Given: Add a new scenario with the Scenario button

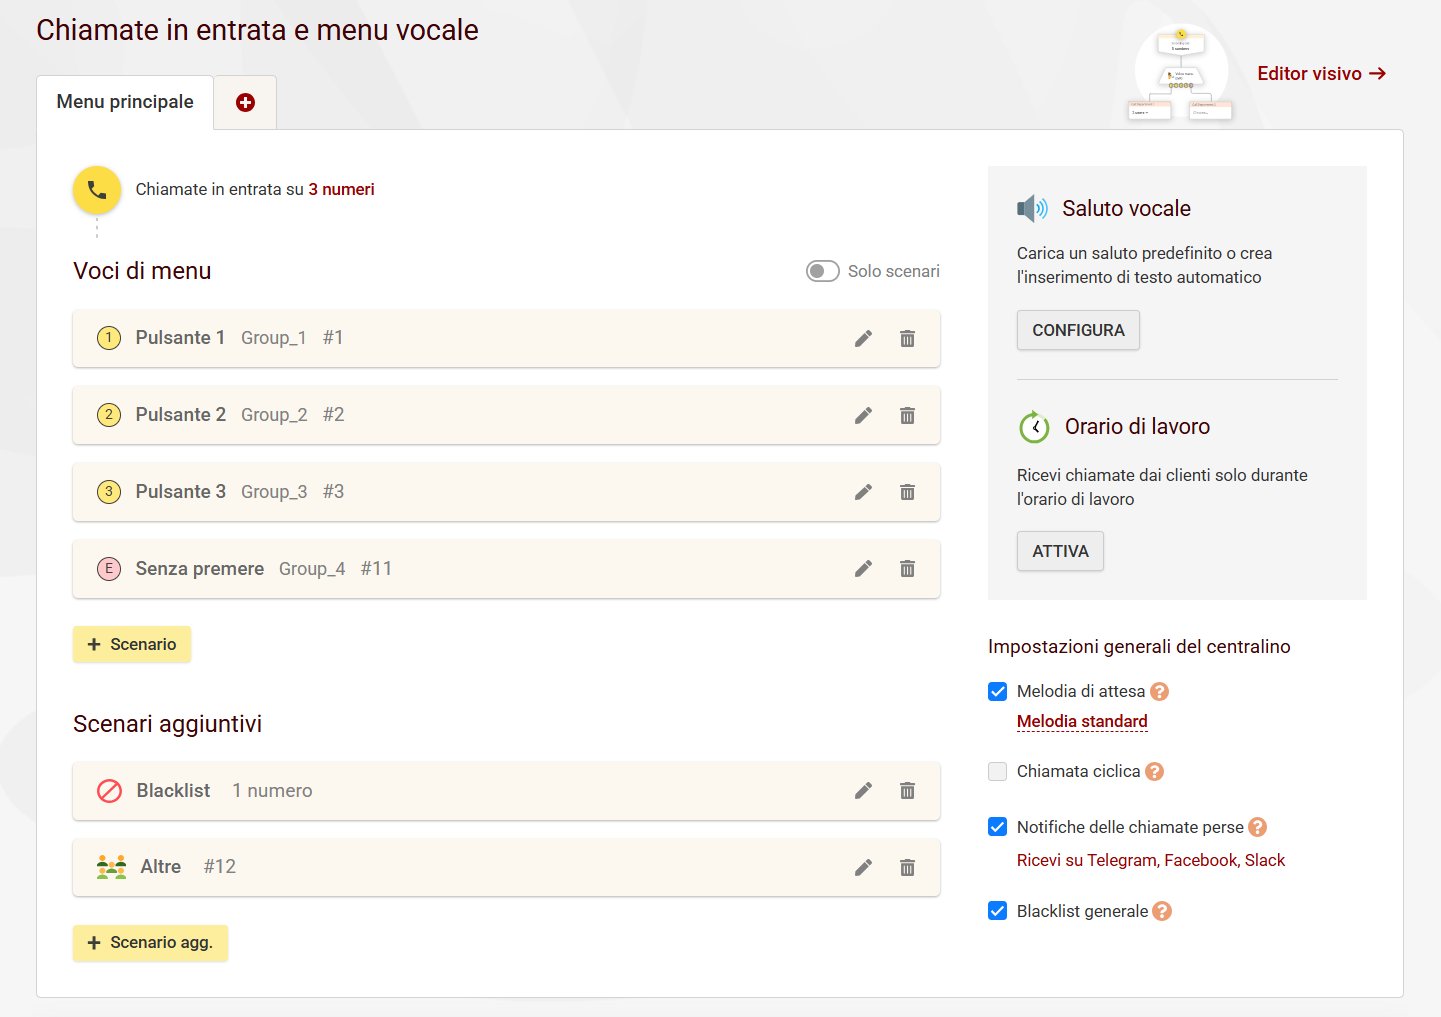Looking at the screenshot, I should (x=131, y=644).
